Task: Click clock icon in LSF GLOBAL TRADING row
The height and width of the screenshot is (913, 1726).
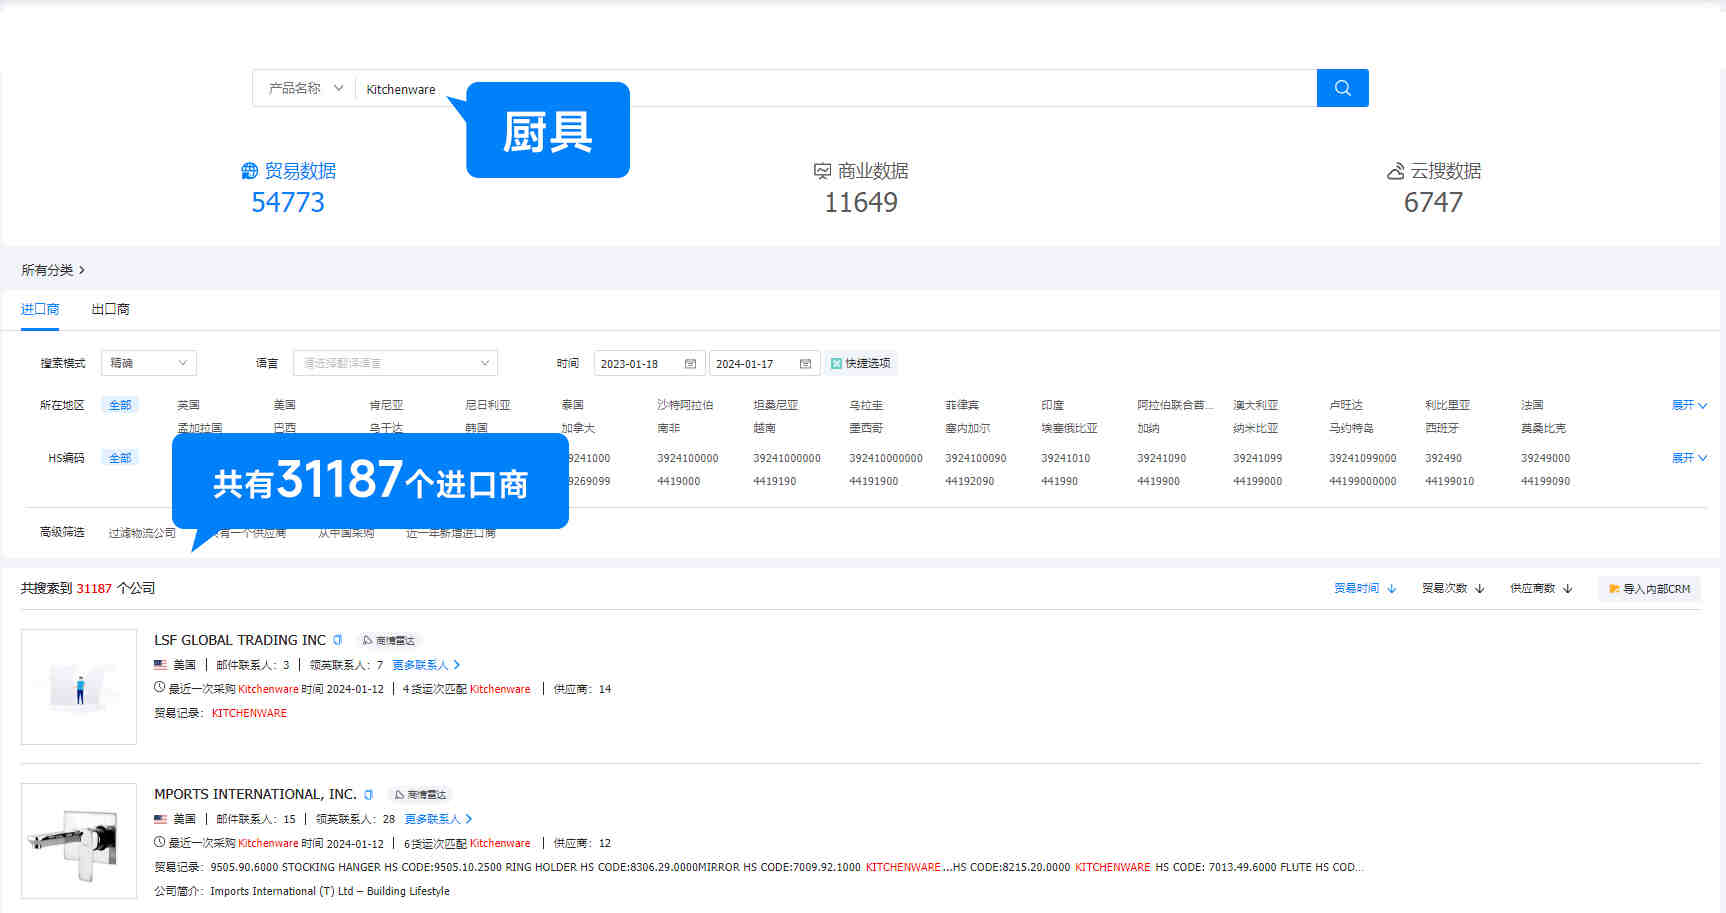Action: tap(159, 688)
